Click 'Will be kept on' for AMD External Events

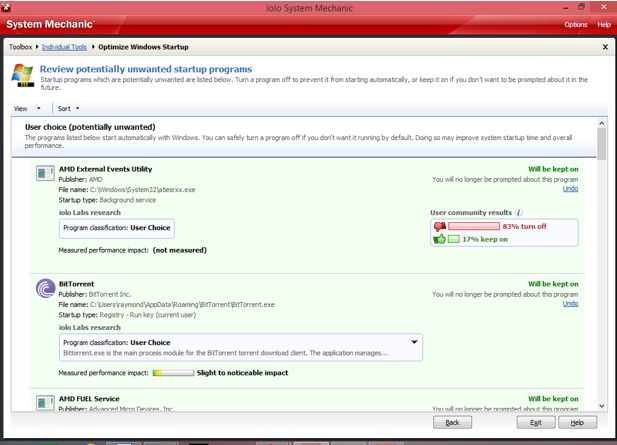(x=553, y=169)
